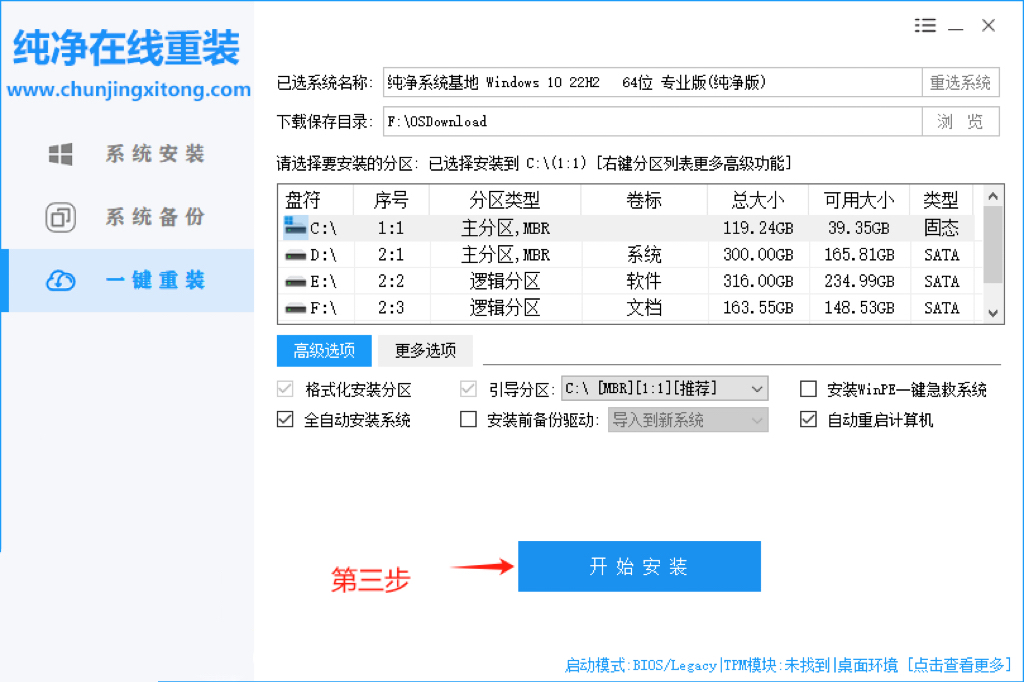Screen dimensions: 1024x682
Task: Click the 软件 volume label cell
Action: (x=644, y=281)
